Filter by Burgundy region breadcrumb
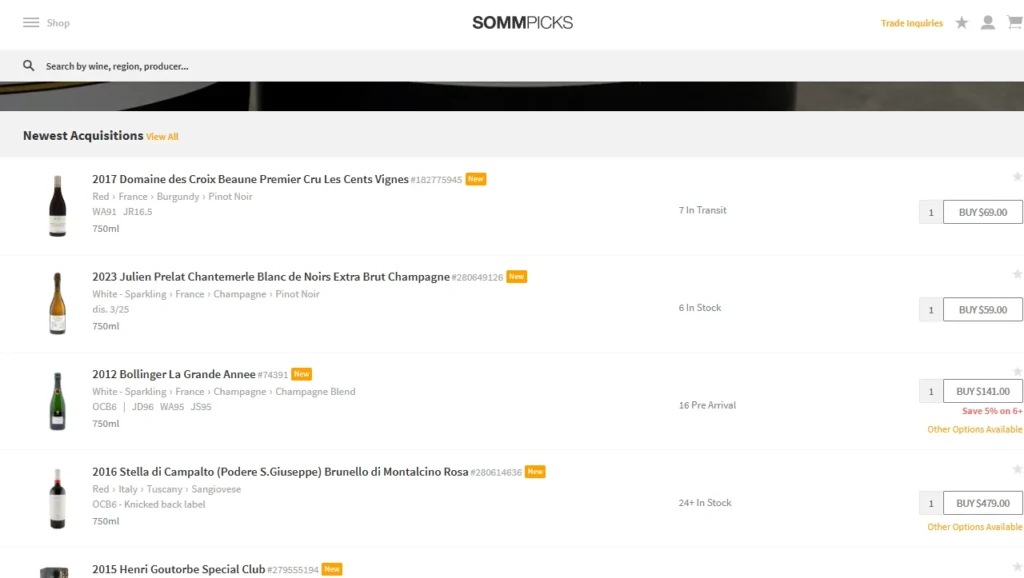The image size is (1024, 578). pos(178,197)
